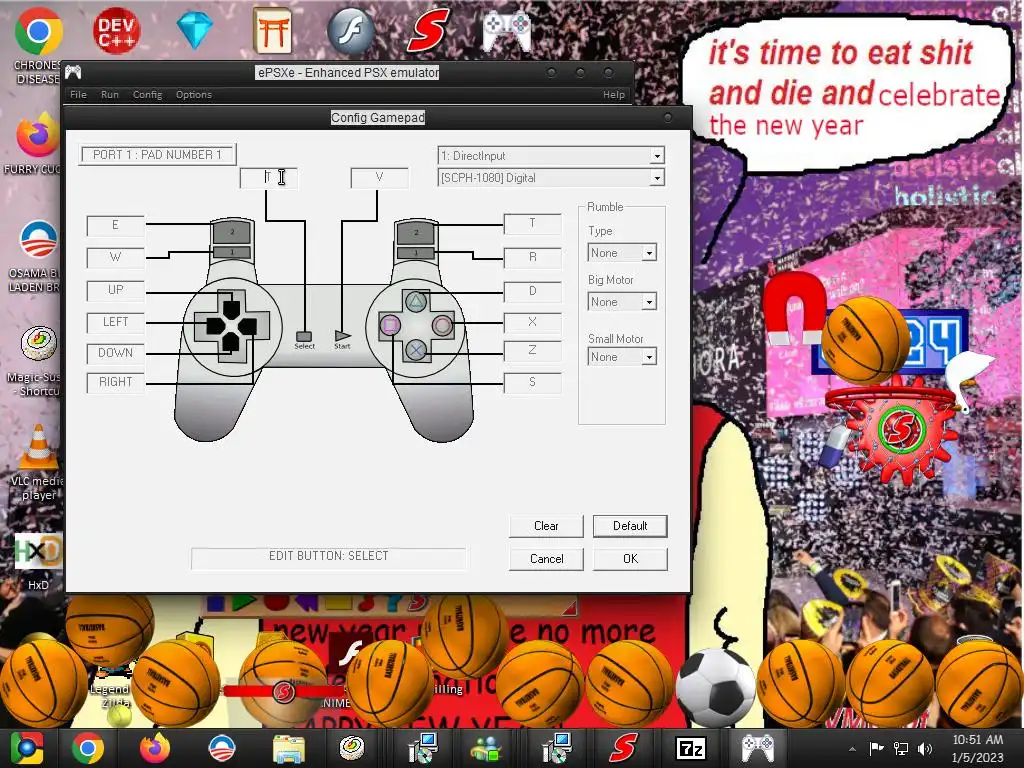Click the volume speaker tray icon
The height and width of the screenshot is (768, 1024).
point(925,748)
